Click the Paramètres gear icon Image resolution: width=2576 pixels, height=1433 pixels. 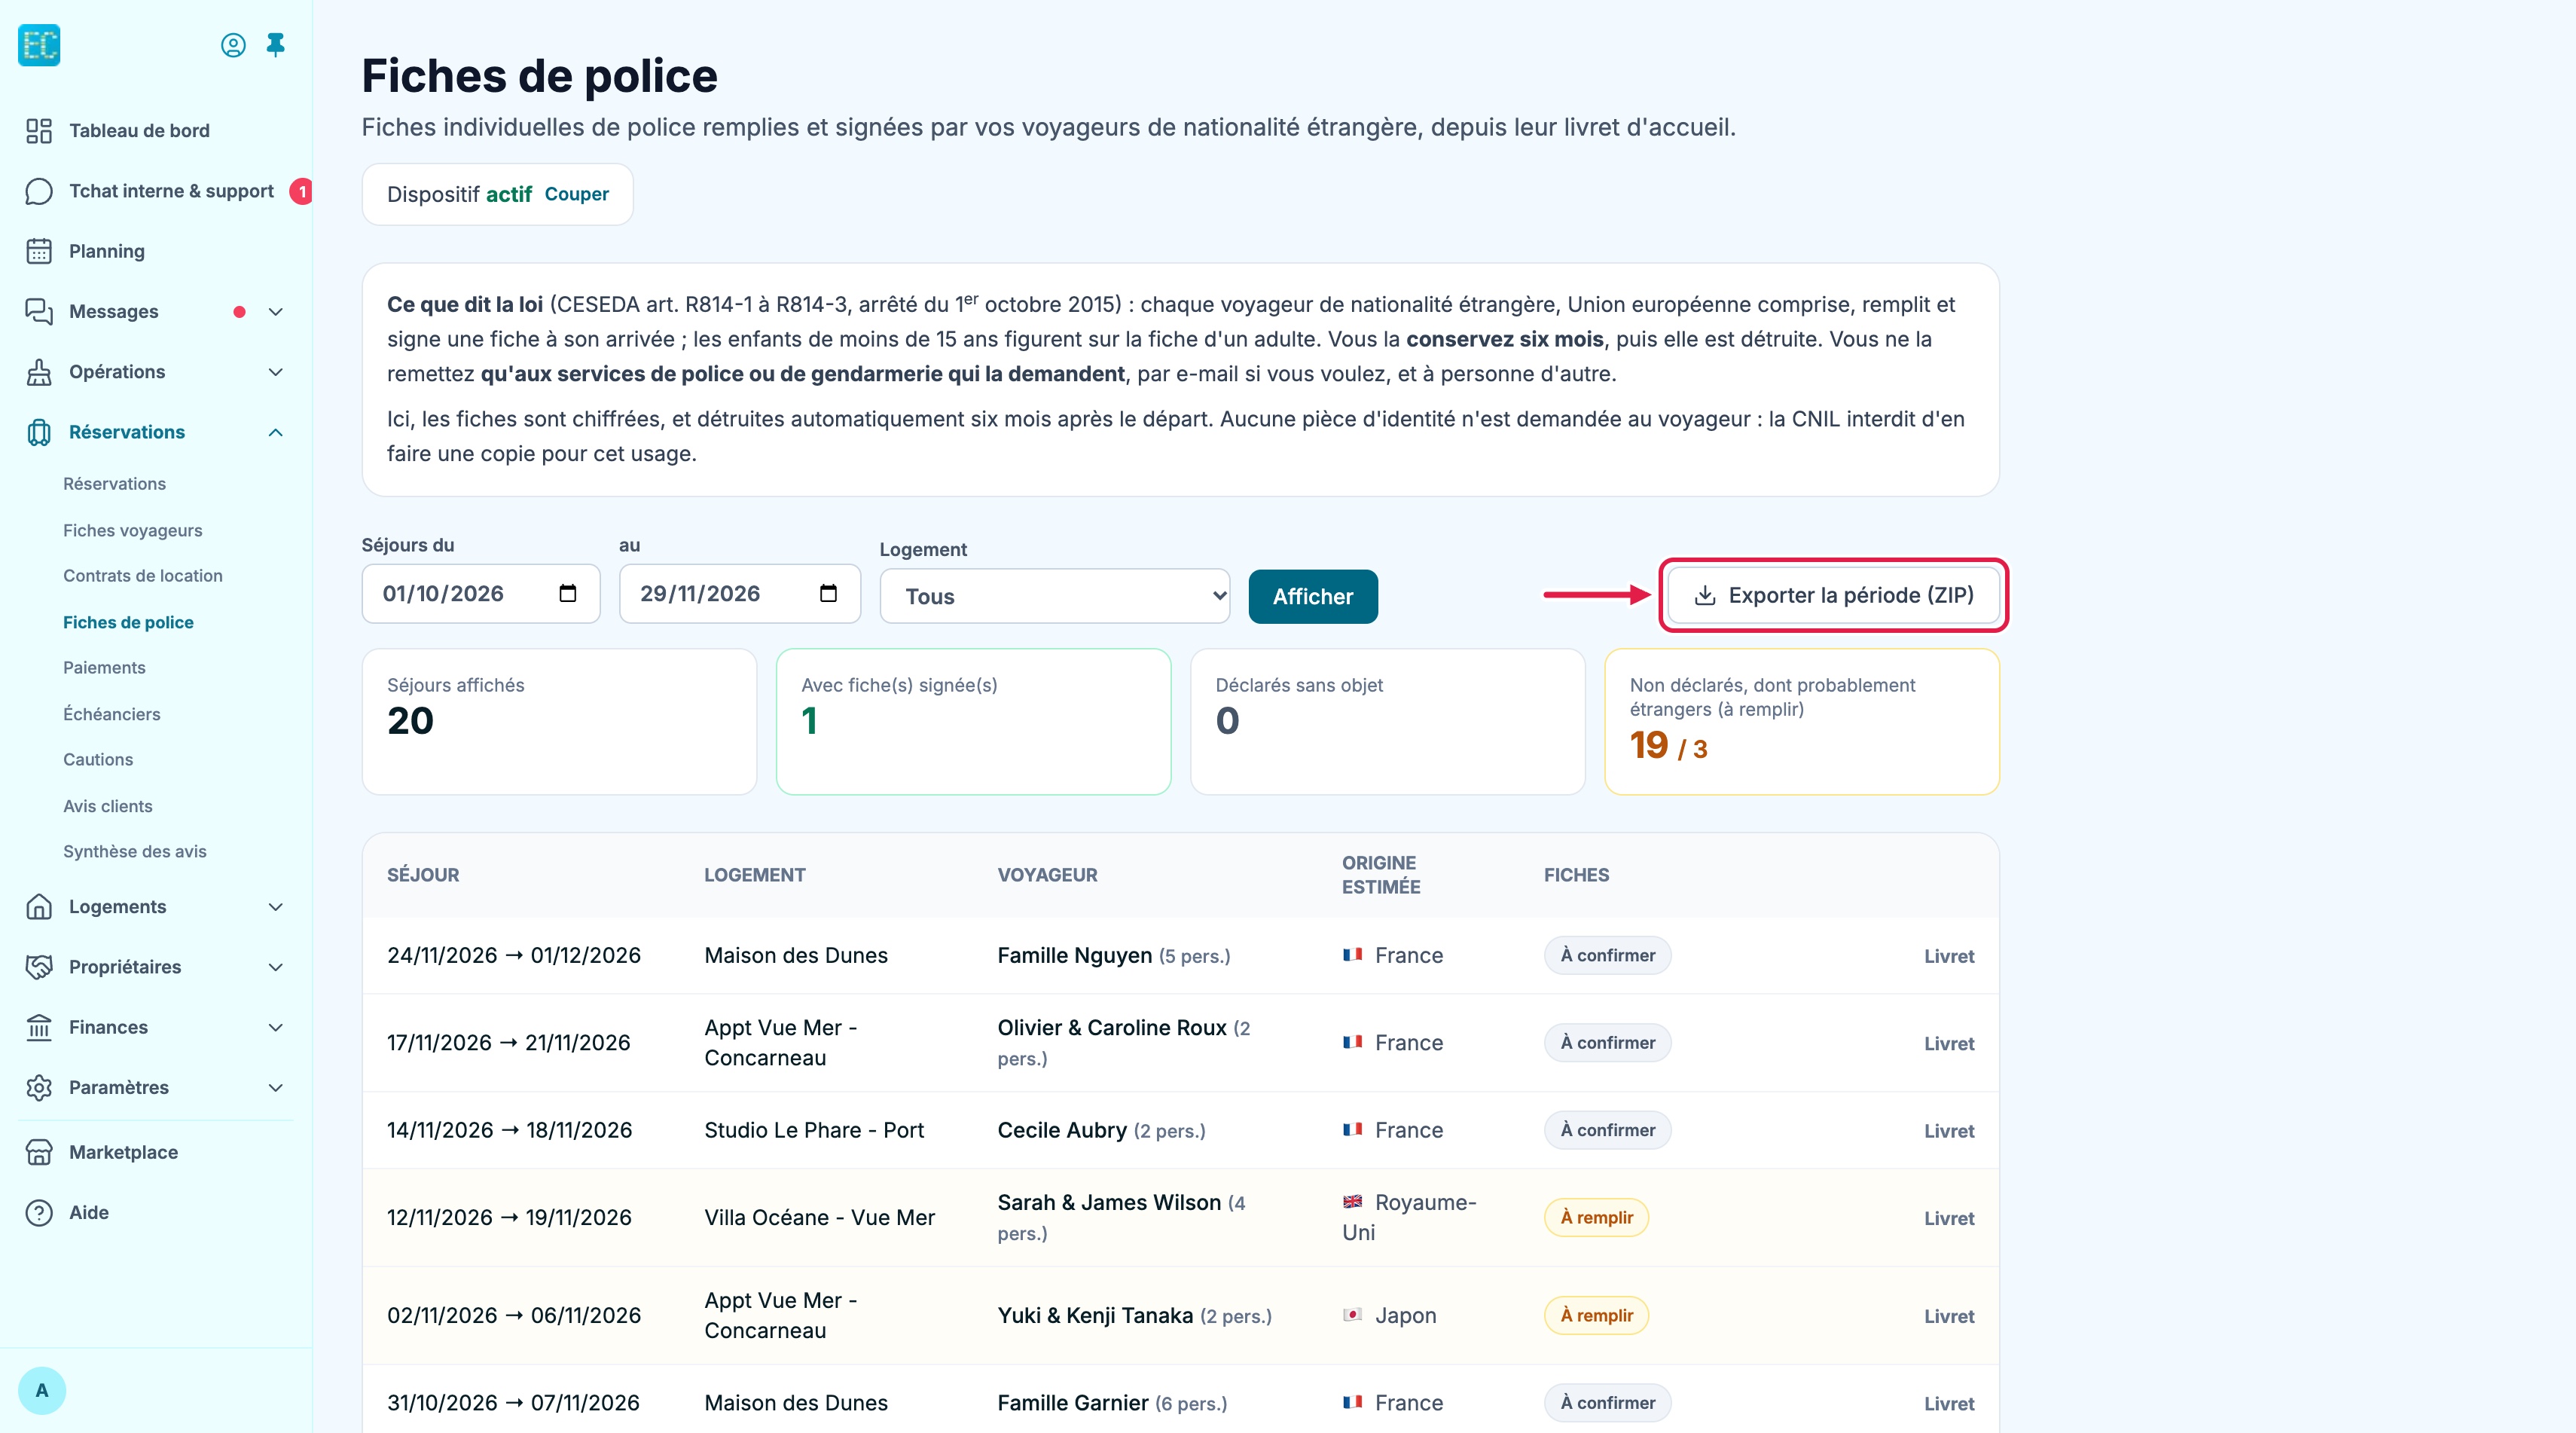click(x=39, y=1088)
